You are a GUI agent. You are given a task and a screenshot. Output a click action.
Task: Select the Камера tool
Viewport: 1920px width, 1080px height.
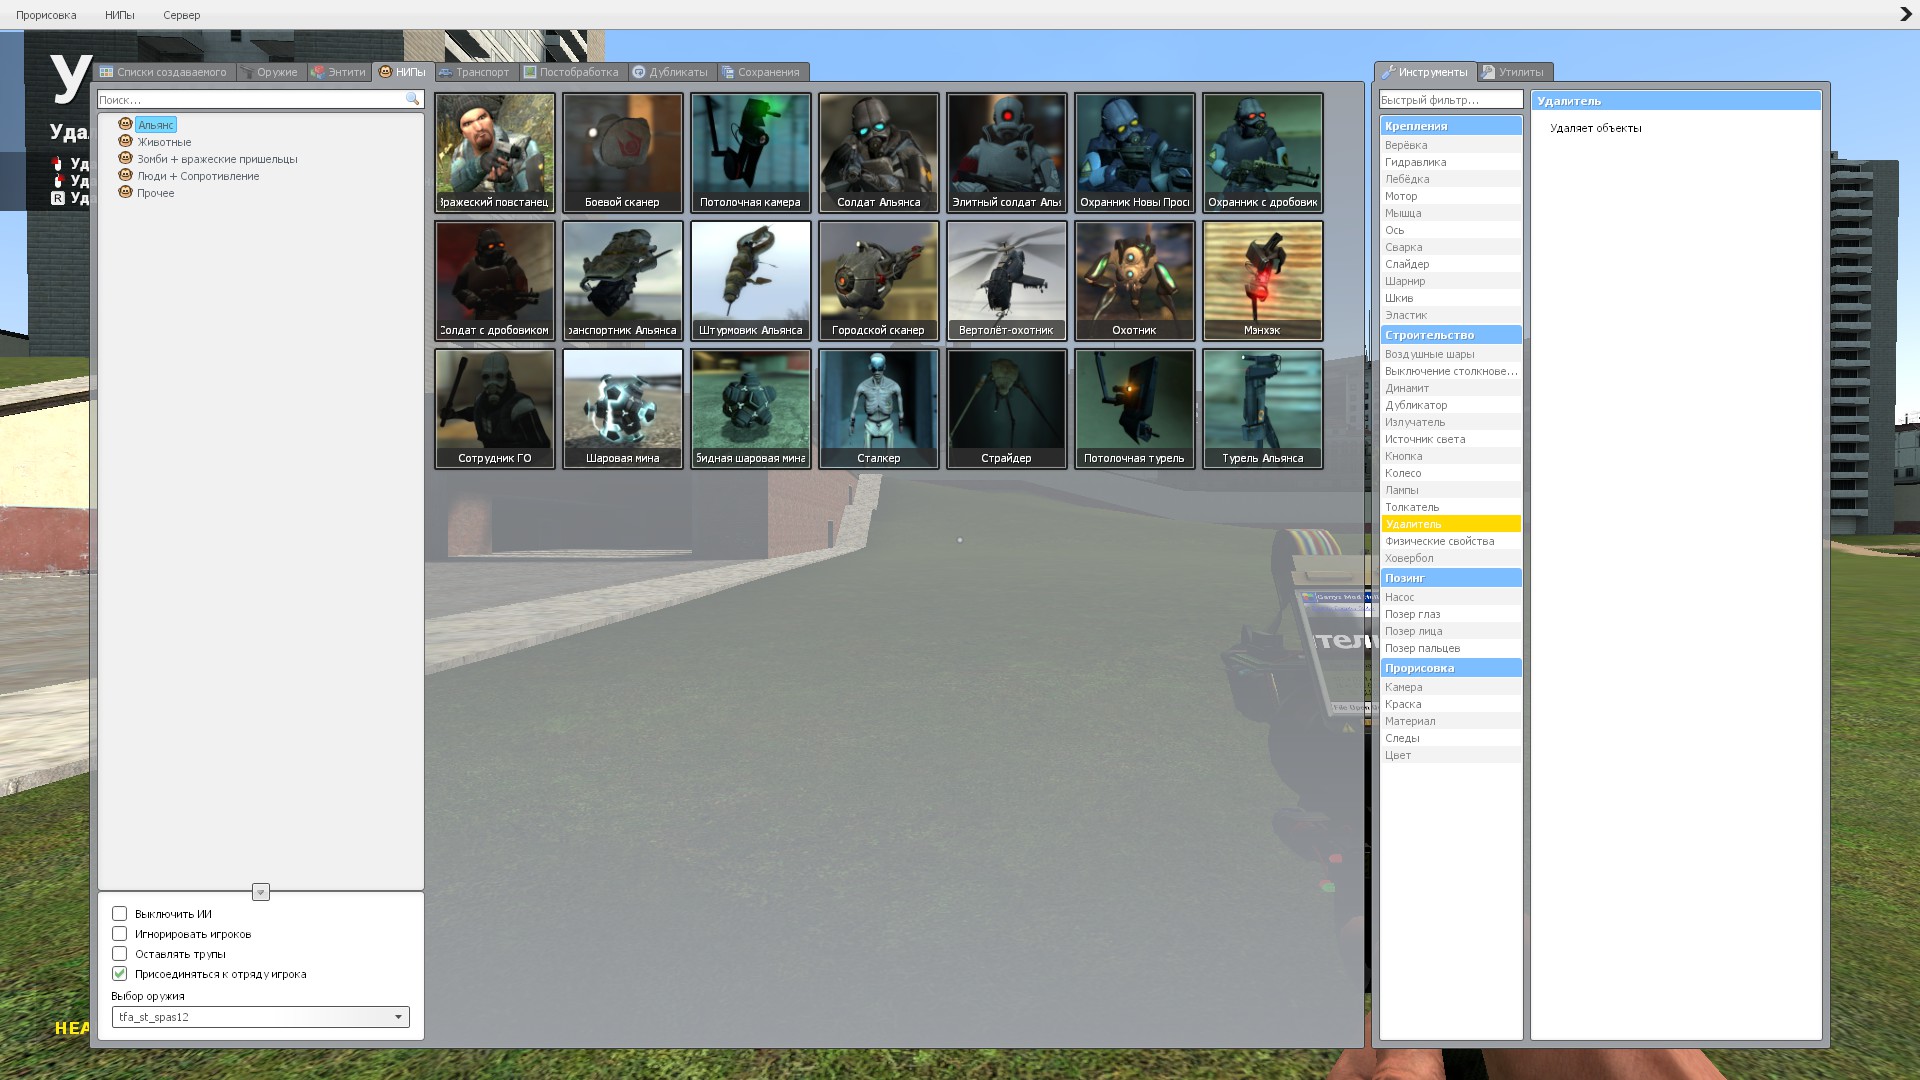pos(1450,687)
